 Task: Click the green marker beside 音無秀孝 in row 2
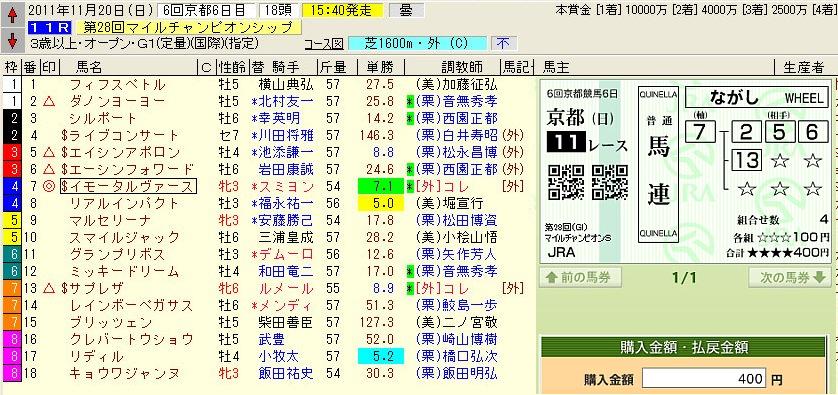click(410, 102)
